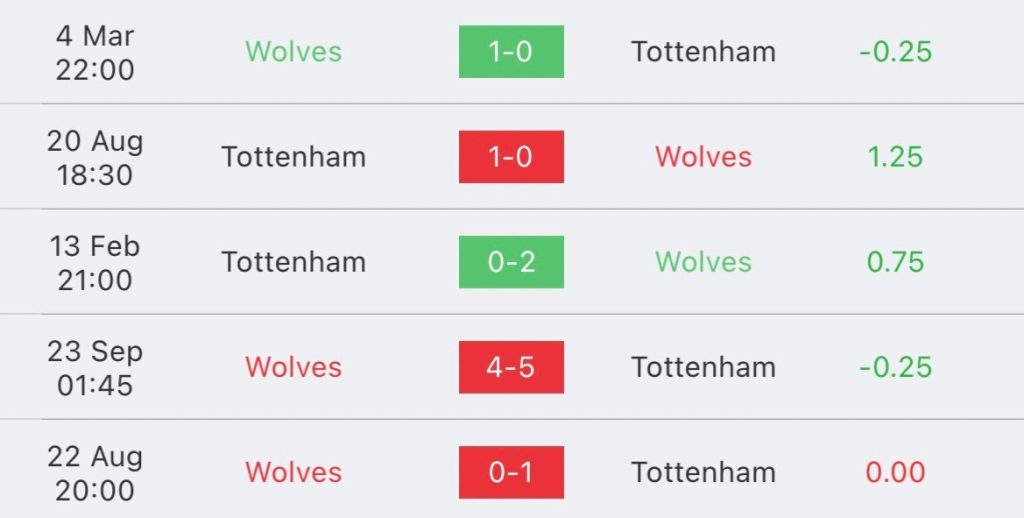The image size is (1024, 518).
Task: Click the 0.75 handicap value
Action: tap(895, 262)
